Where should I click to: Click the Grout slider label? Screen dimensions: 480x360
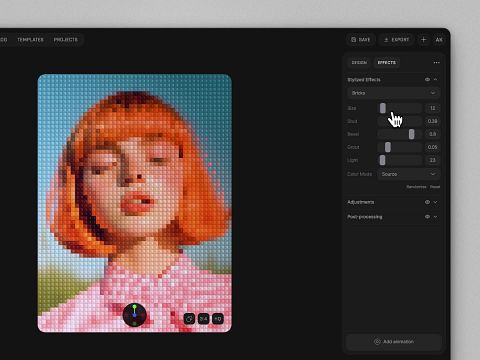[353, 147]
